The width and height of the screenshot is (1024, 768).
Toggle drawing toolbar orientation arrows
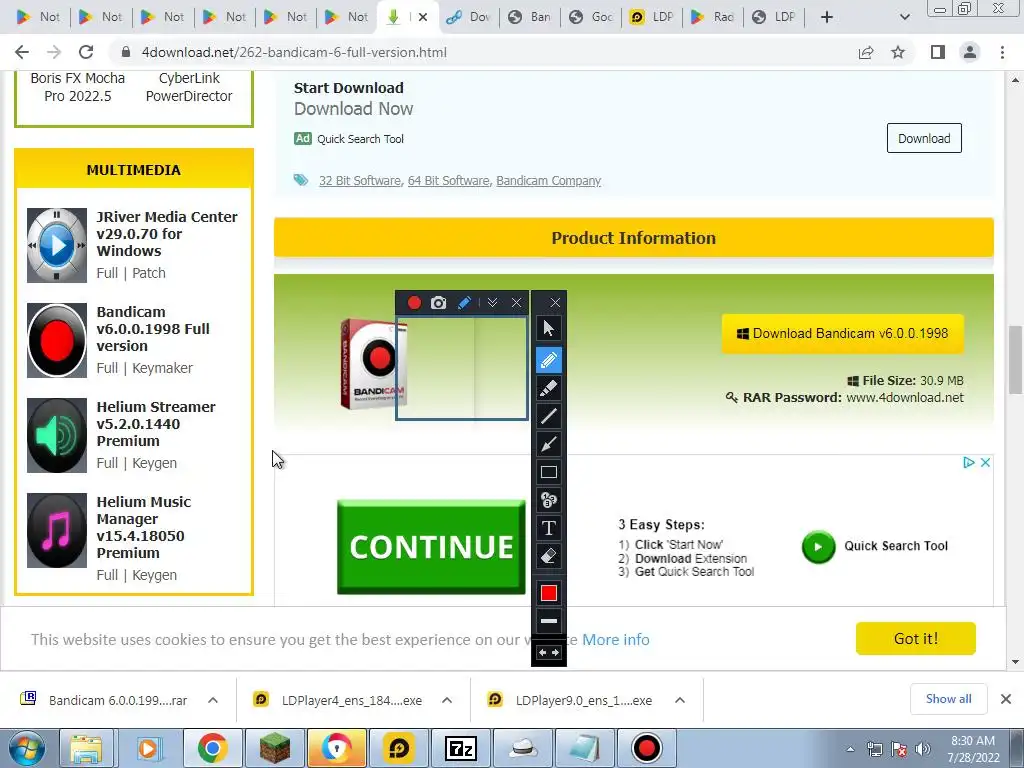point(549,652)
